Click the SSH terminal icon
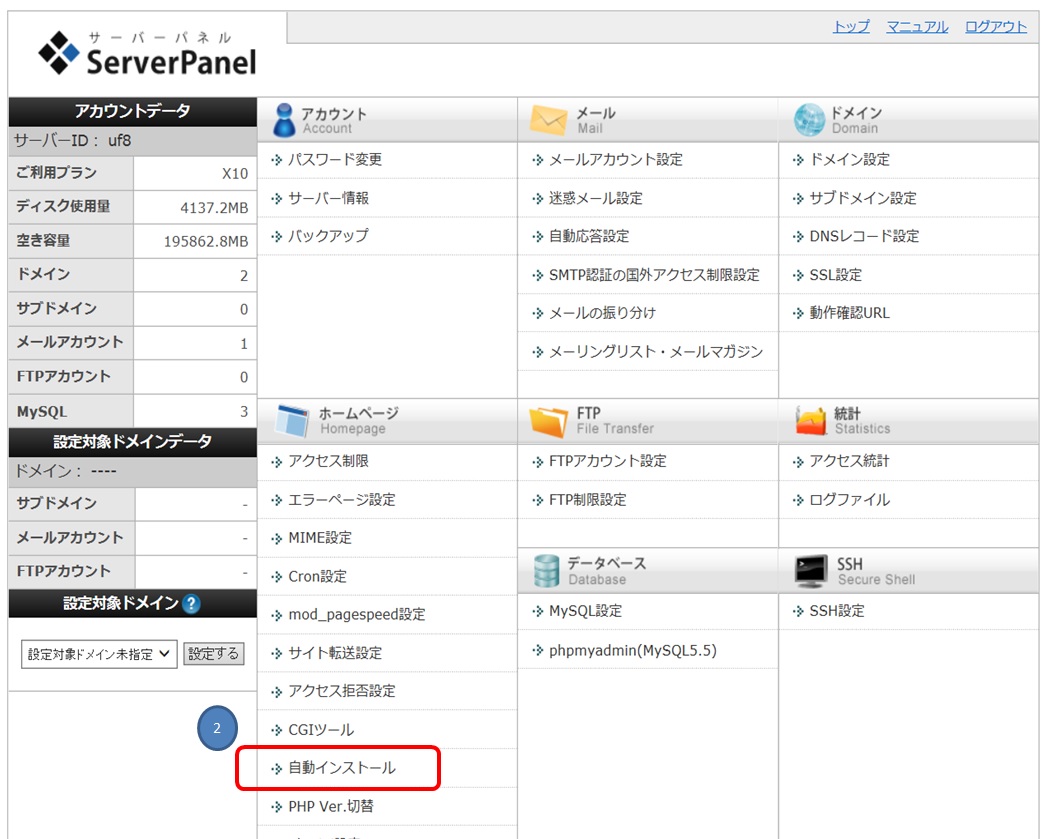Viewport: 1049px width, 839px height. pos(811,571)
